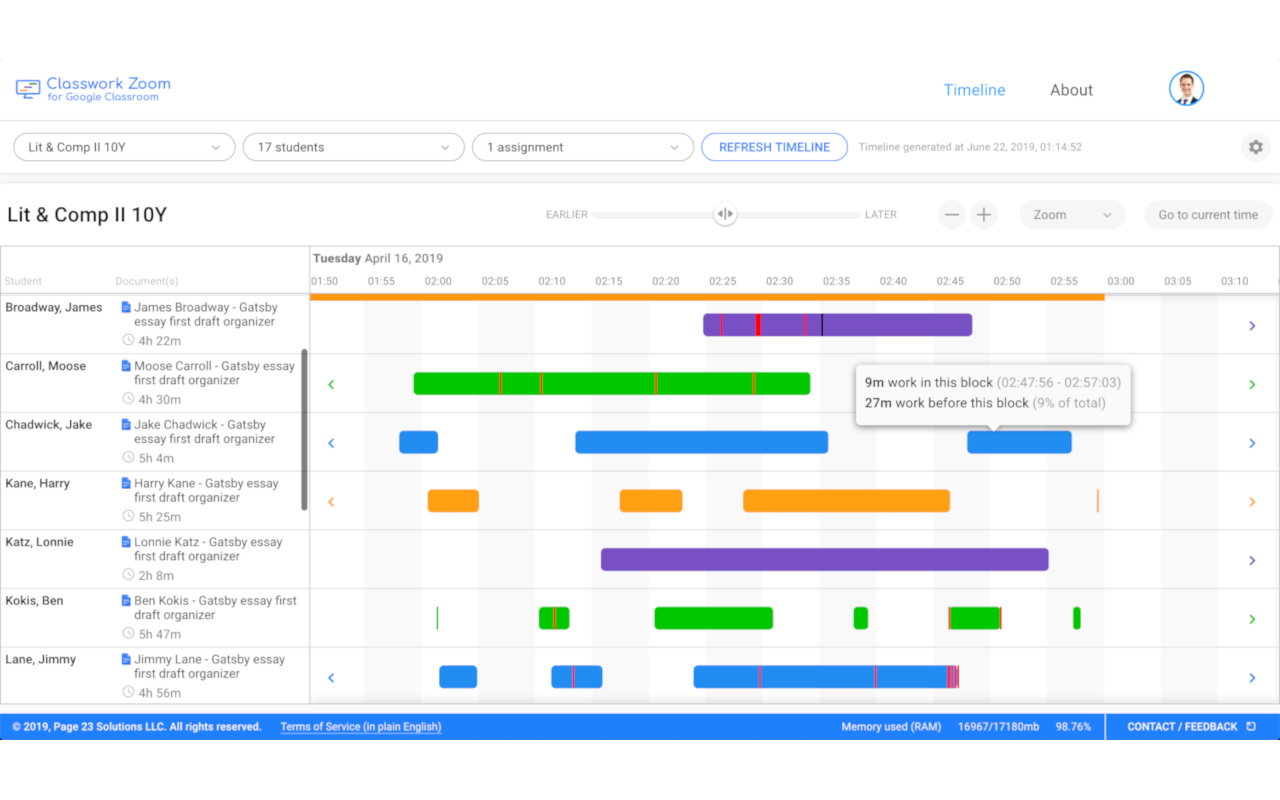Image resolution: width=1280 pixels, height=800 pixels.
Task: Expand earlier activity chevron on Jake Chadwick's row
Action: tap(331, 442)
